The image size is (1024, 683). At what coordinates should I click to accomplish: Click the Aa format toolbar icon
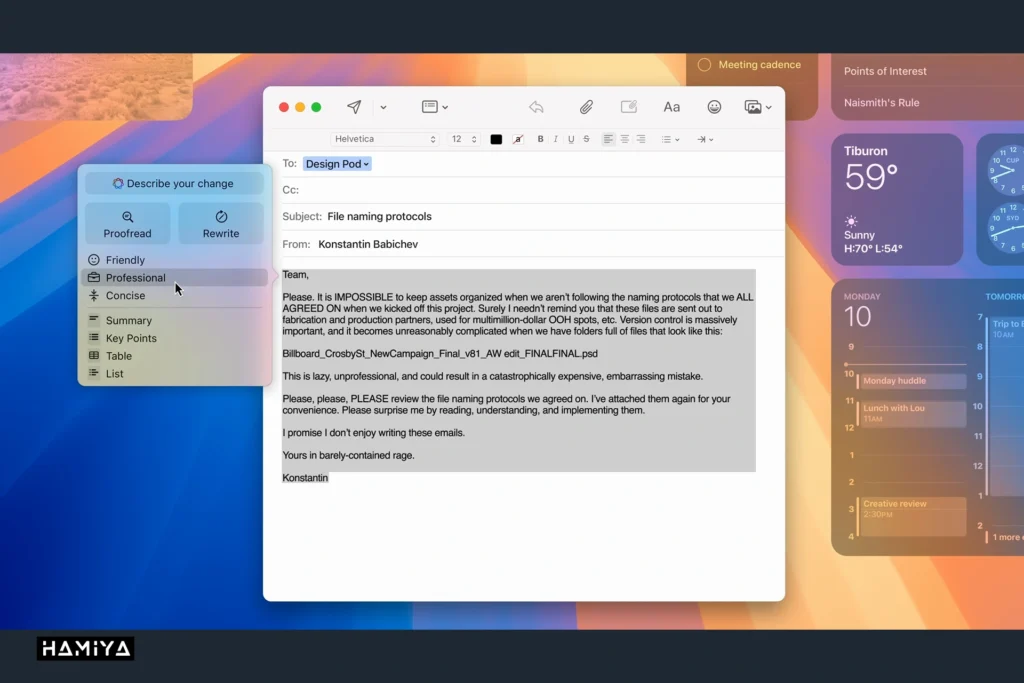tap(672, 107)
